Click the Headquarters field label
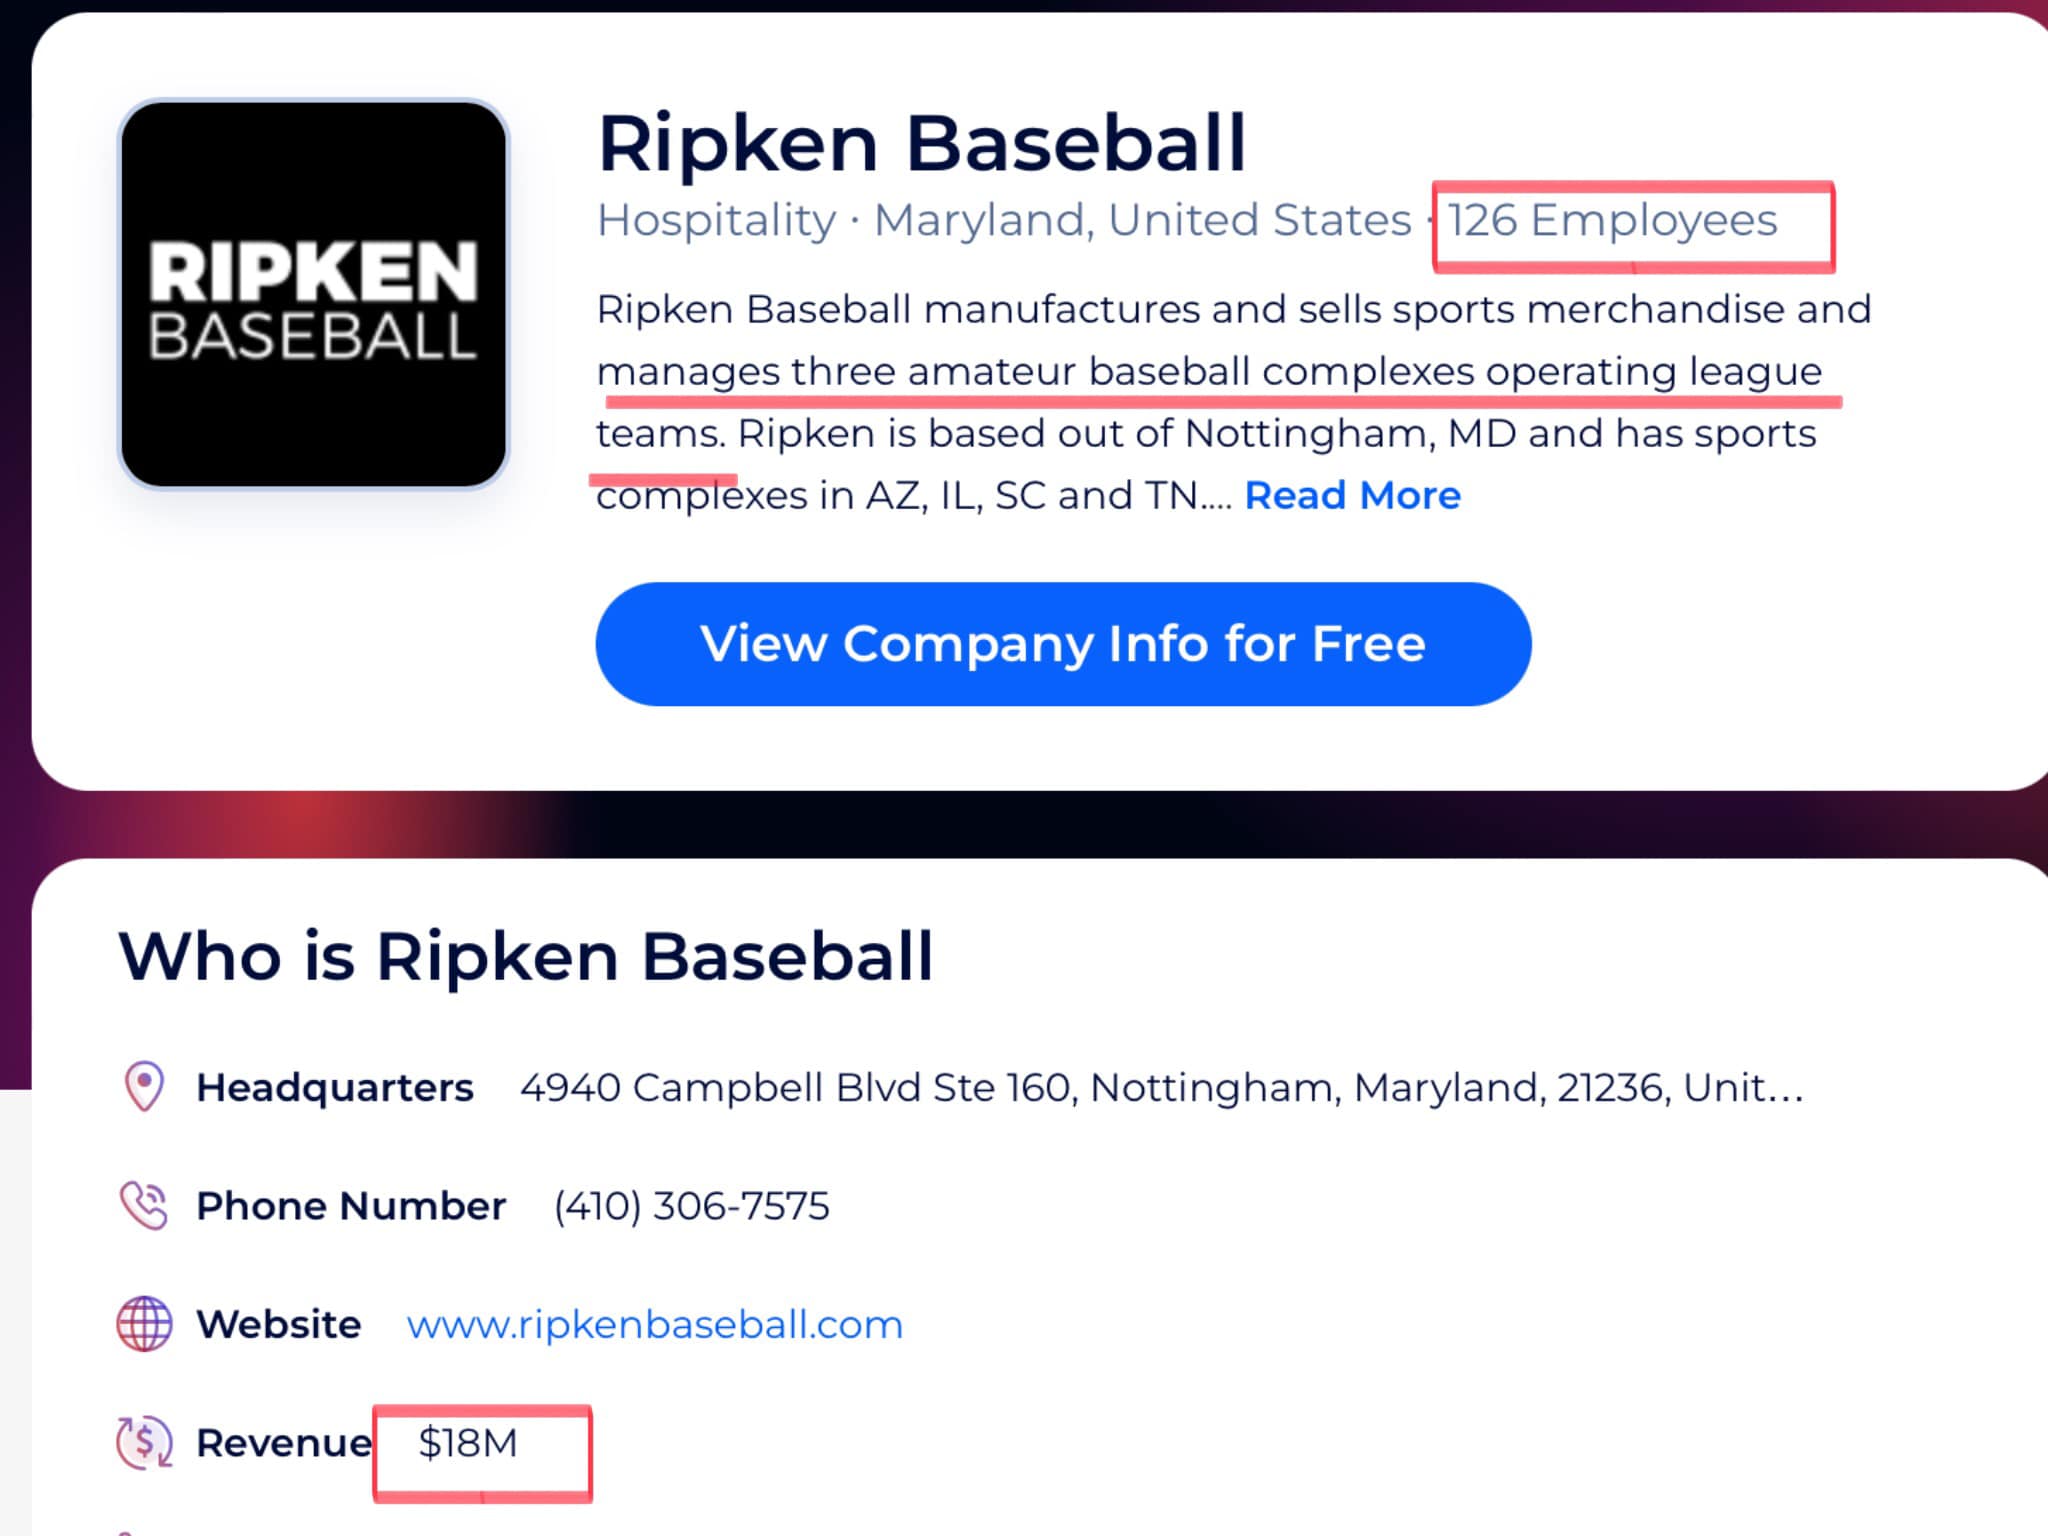 335,1087
